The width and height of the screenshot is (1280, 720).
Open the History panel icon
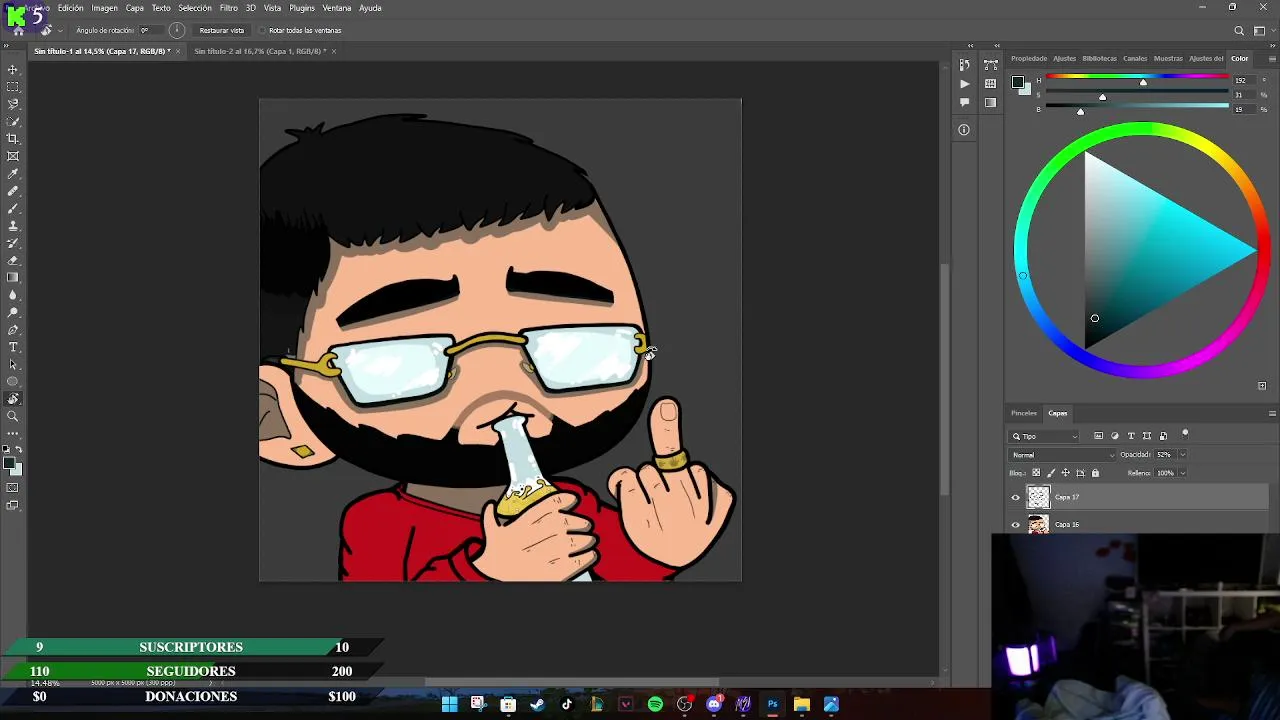pos(964,65)
